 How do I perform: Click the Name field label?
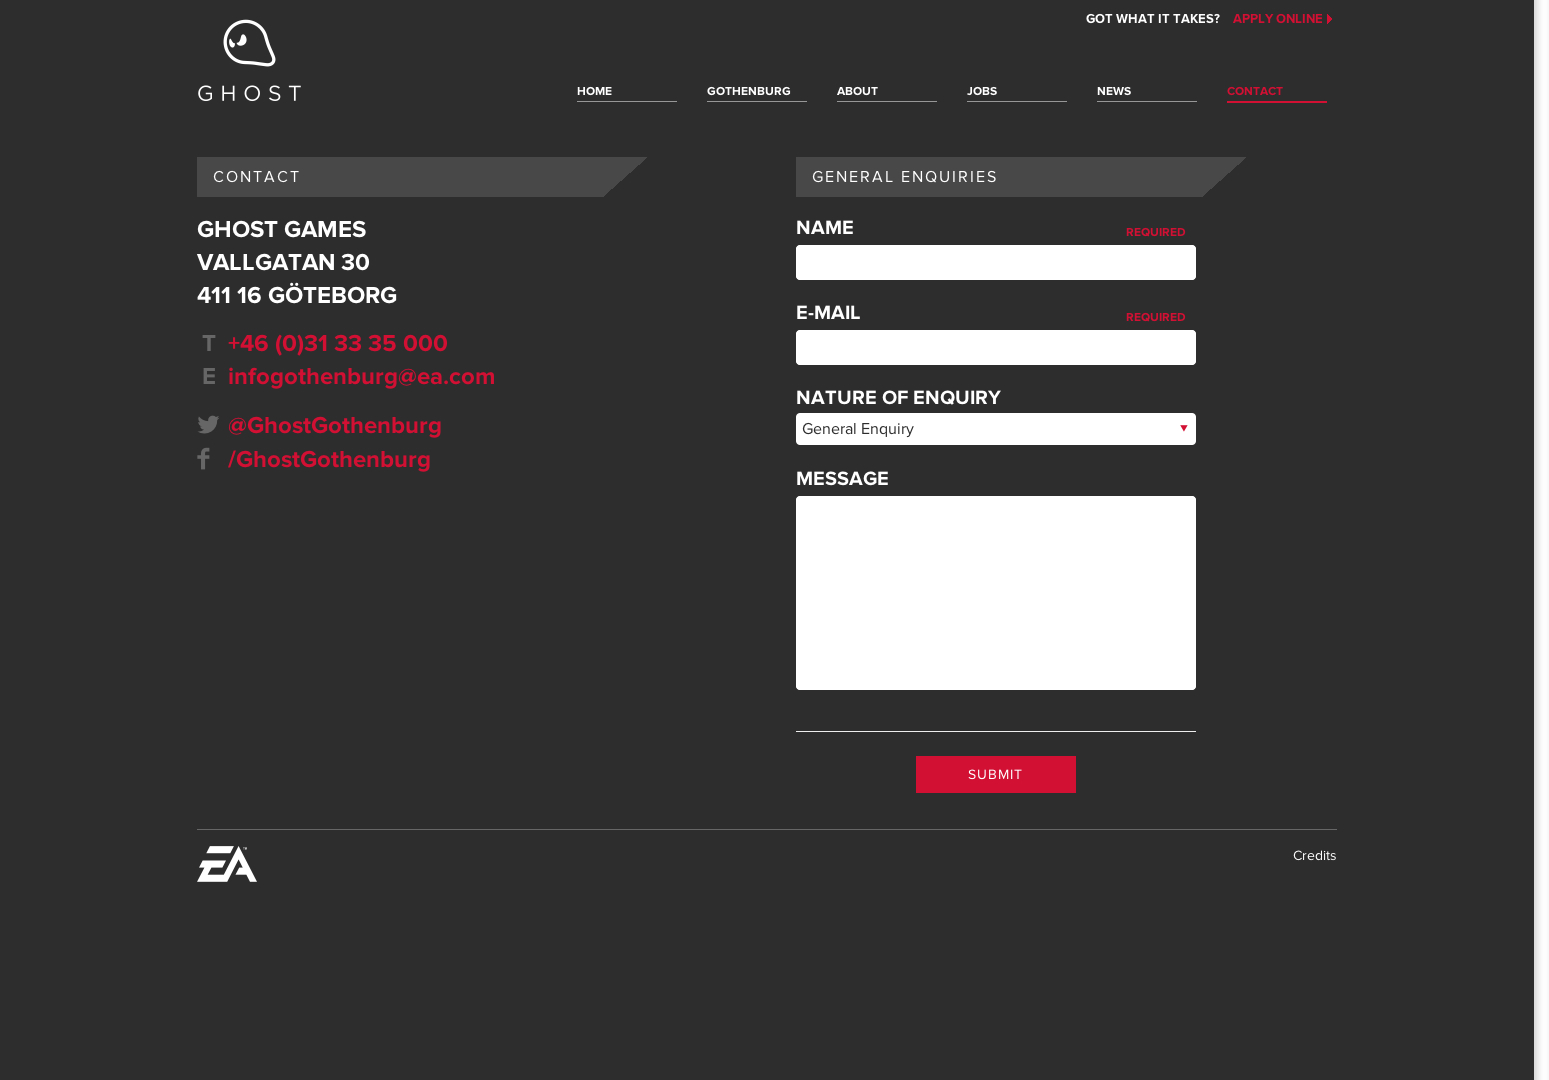(x=824, y=228)
